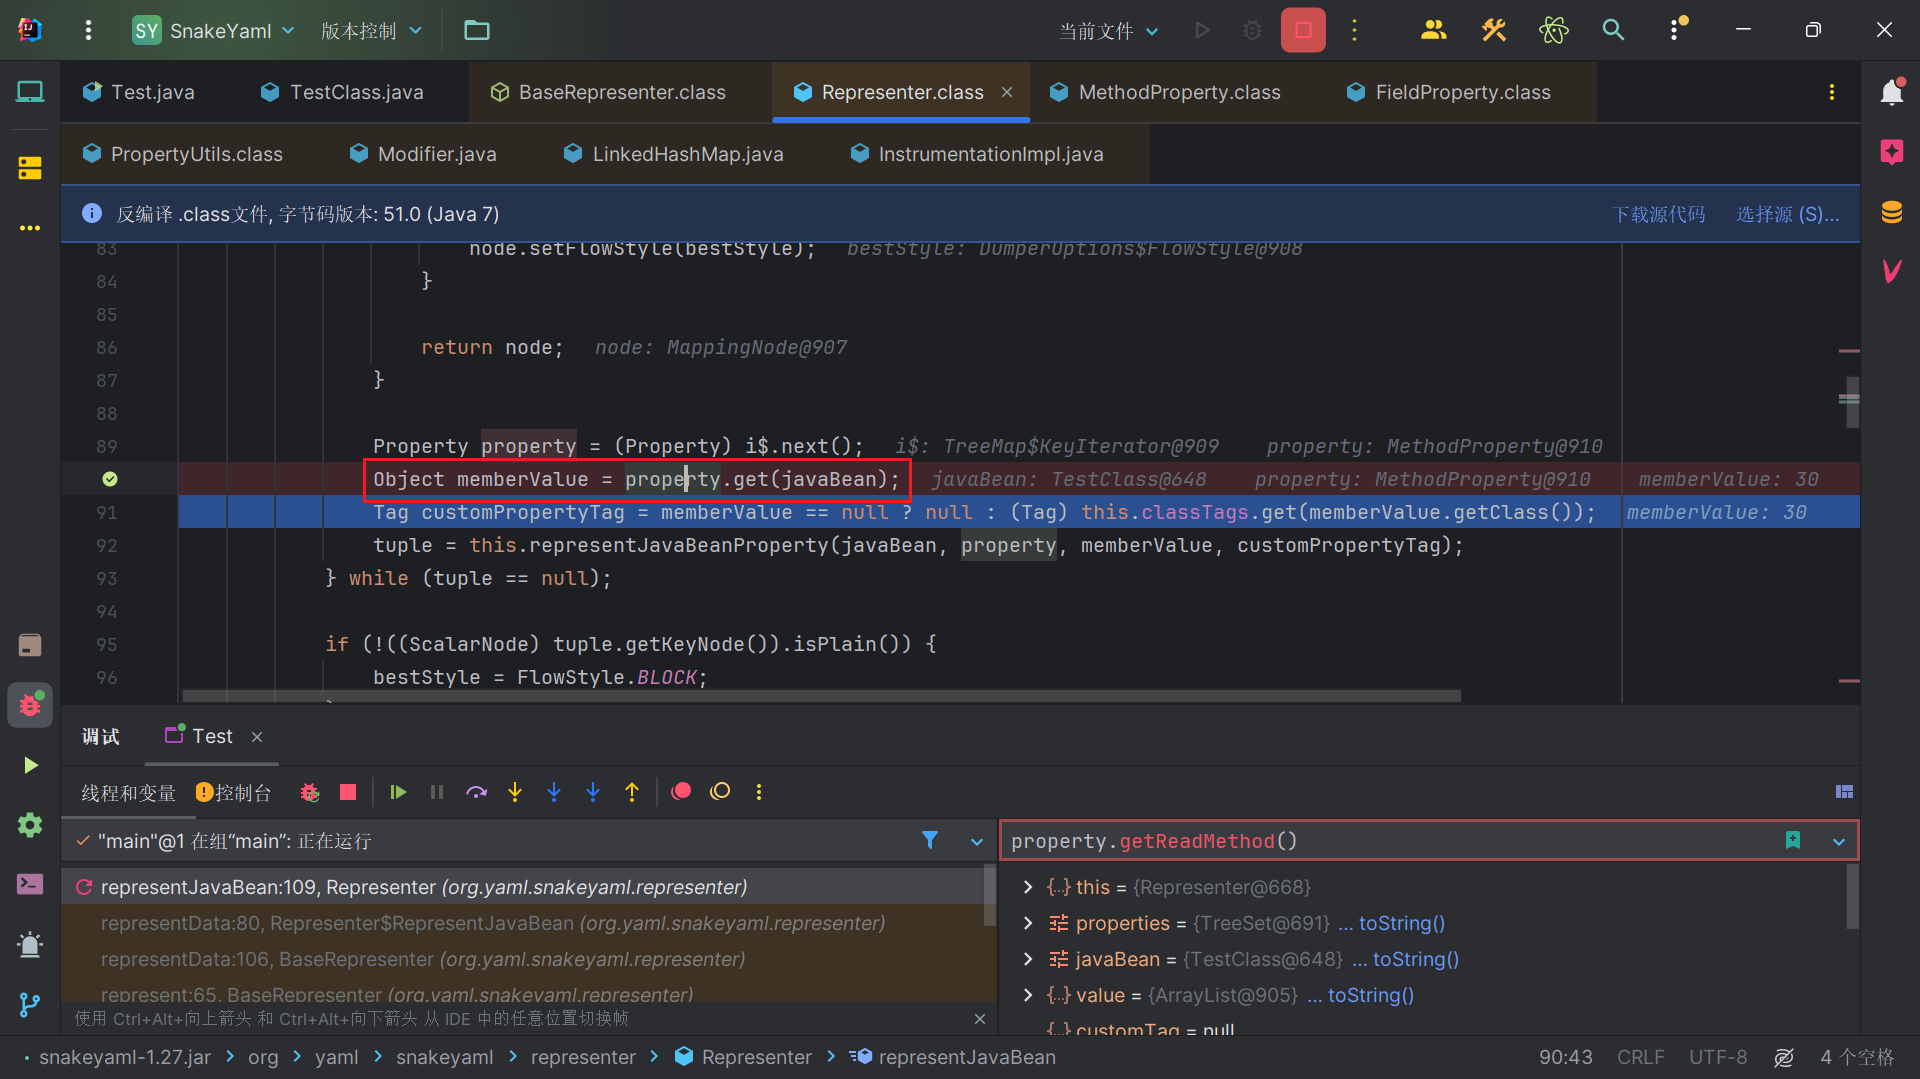Add expression to watches bookmark icon
The height and width of the screenshot is (1079, 1920).
tap(1793, 841)
